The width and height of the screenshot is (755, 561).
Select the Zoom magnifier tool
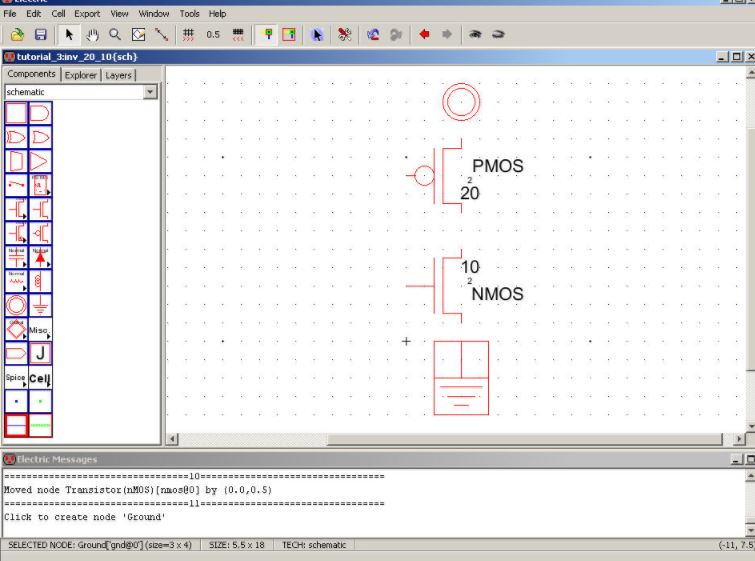click(115, 34)
